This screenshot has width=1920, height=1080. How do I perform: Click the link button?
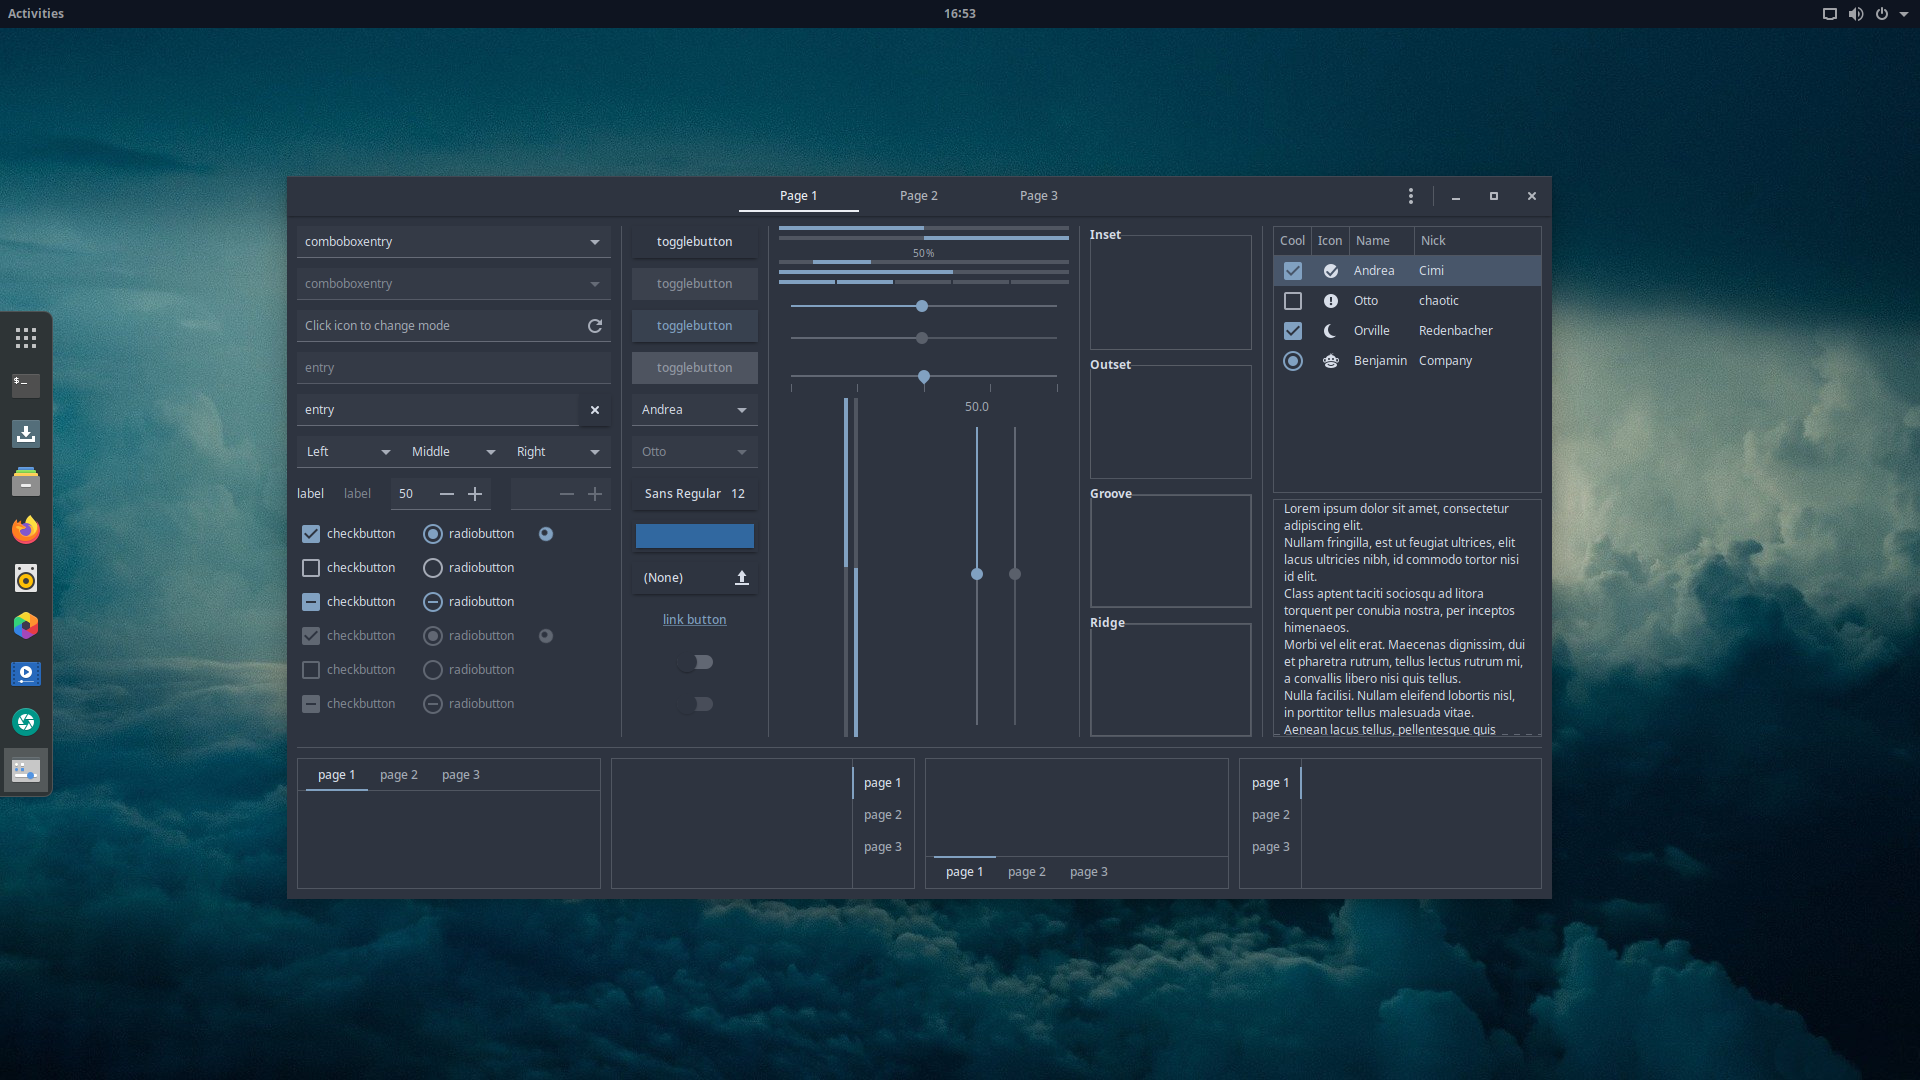coord(694,620)
